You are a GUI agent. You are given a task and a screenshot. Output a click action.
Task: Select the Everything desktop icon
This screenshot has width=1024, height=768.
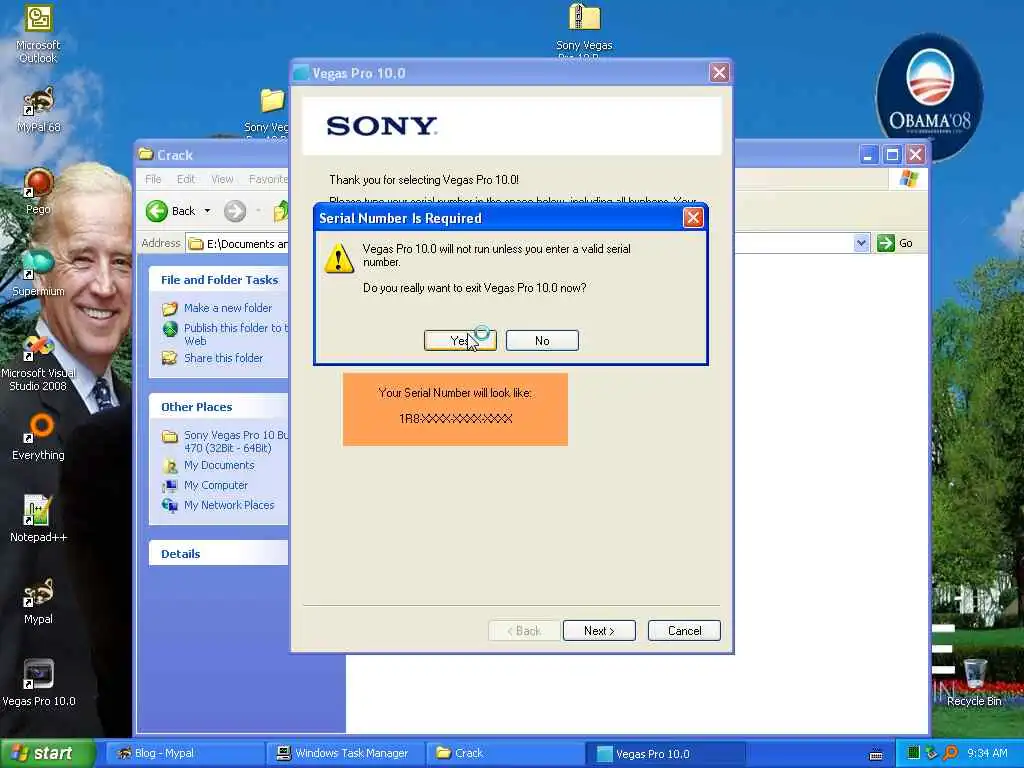[38, 438]
